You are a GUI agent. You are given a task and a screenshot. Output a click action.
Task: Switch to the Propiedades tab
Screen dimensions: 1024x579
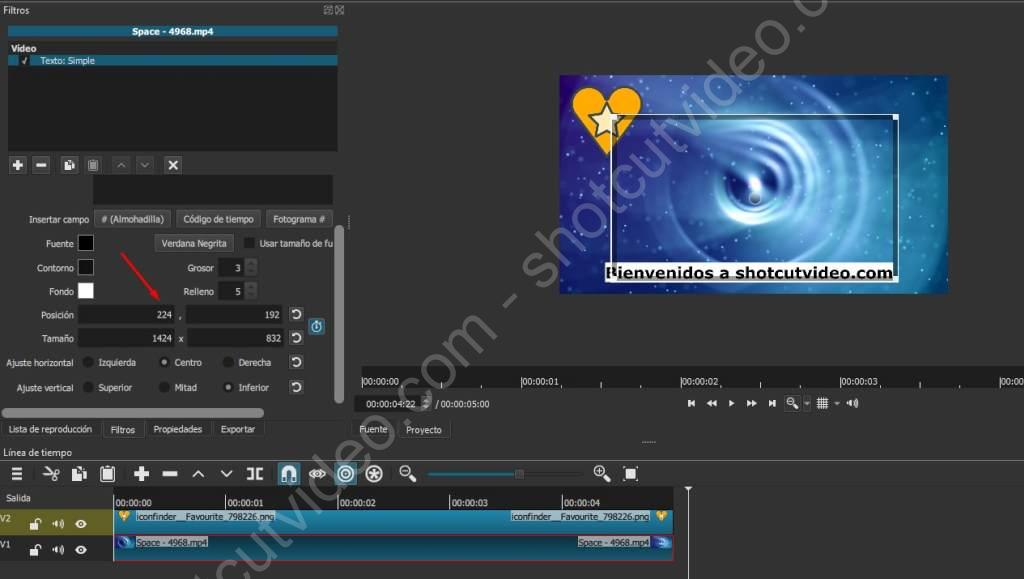177,429
